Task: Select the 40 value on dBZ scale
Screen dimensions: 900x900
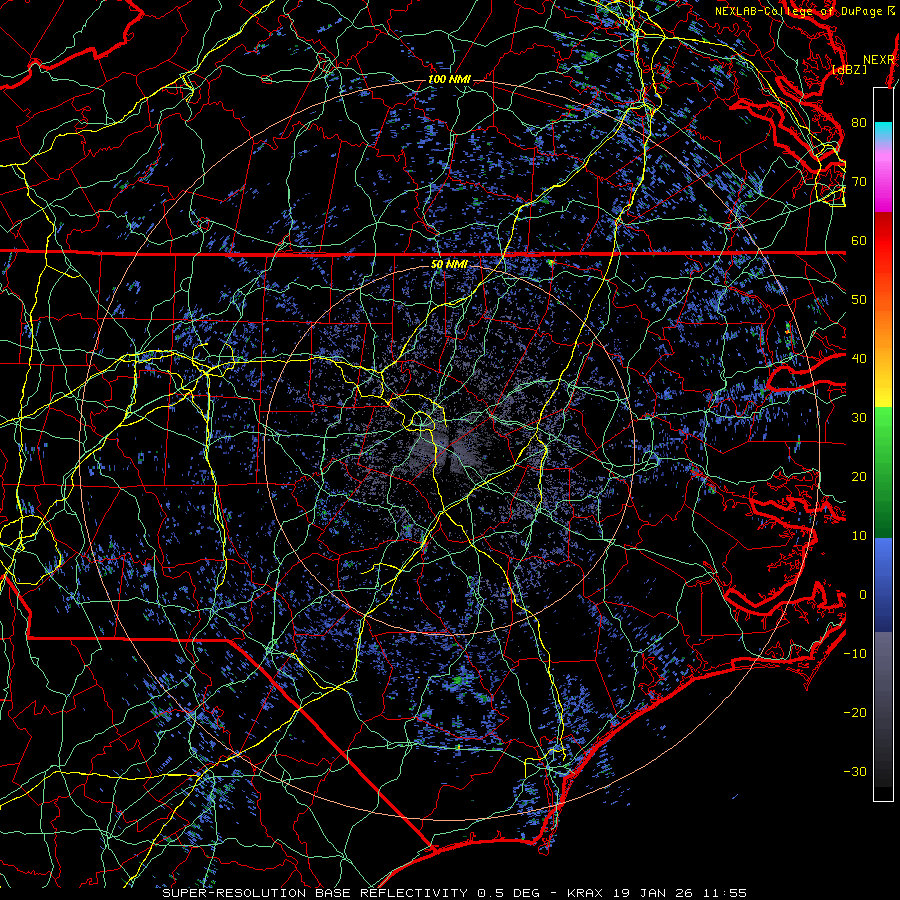Action: [x=859, y=359]
